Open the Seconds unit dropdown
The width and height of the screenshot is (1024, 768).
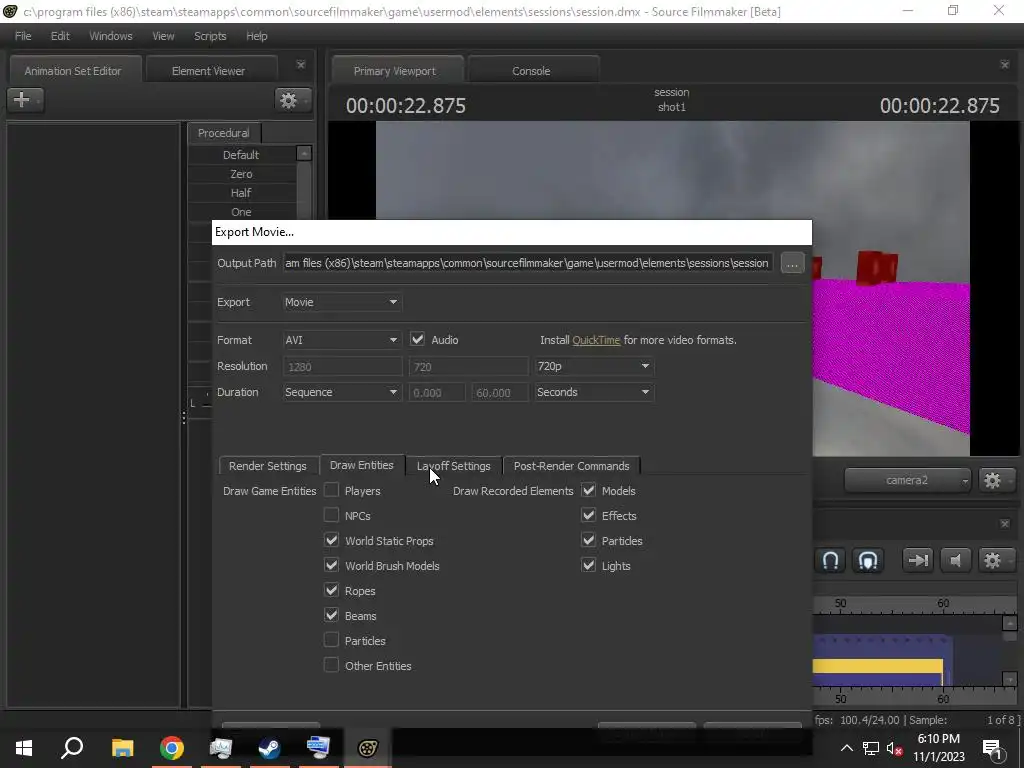[593, 392]
